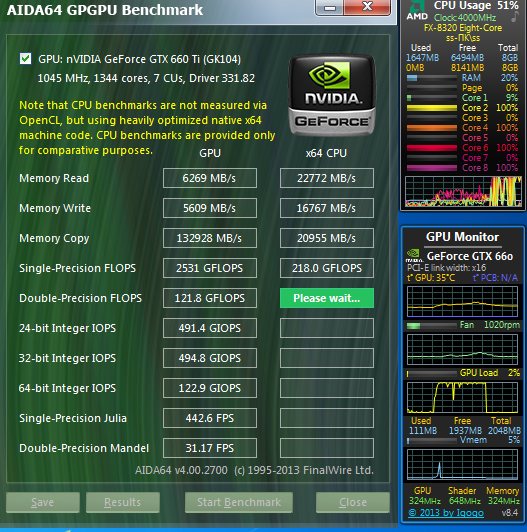Click the 'Single-Precision FLOPS' row label

[77, 268]
